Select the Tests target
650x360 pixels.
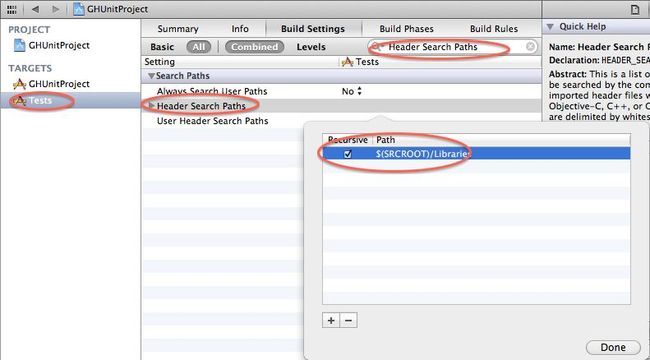[70, 100]
